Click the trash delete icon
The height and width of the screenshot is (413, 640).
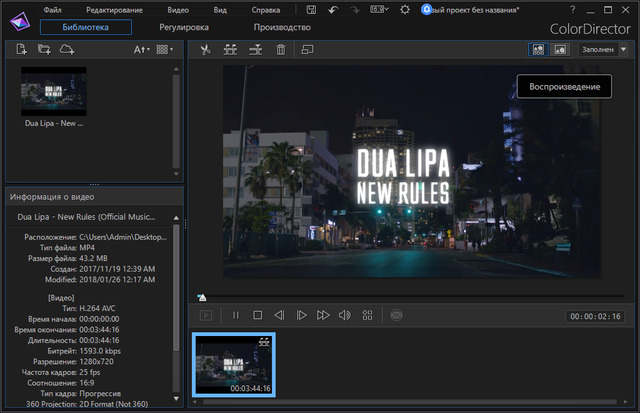281,49
